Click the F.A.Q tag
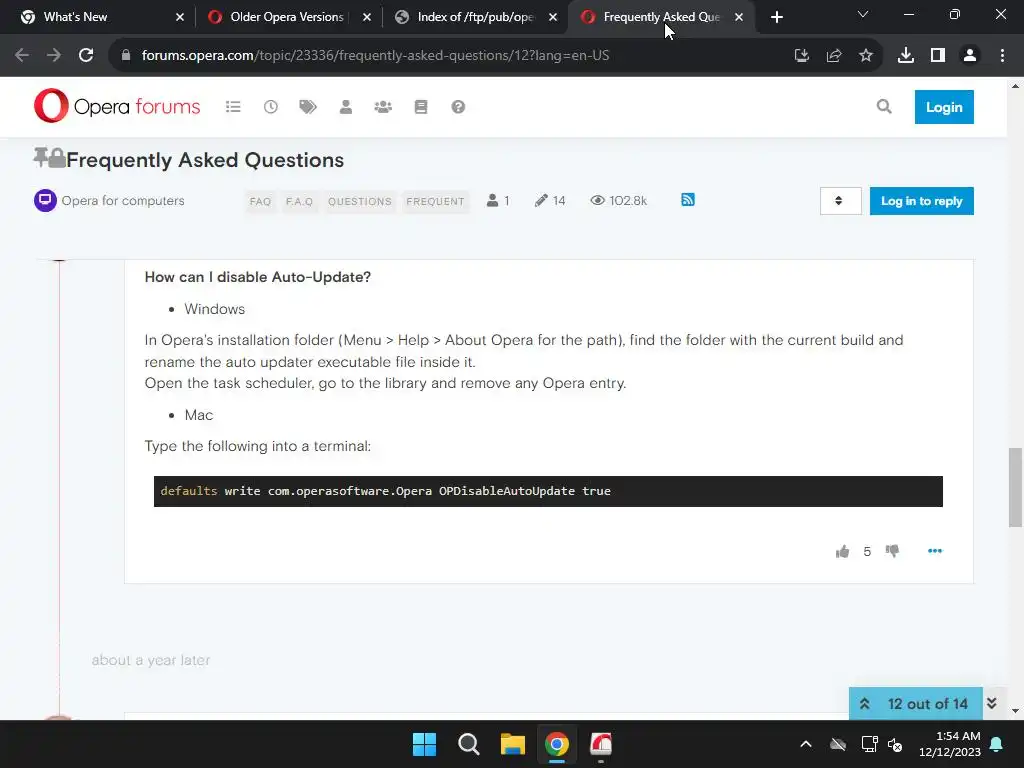 [299, 201]
